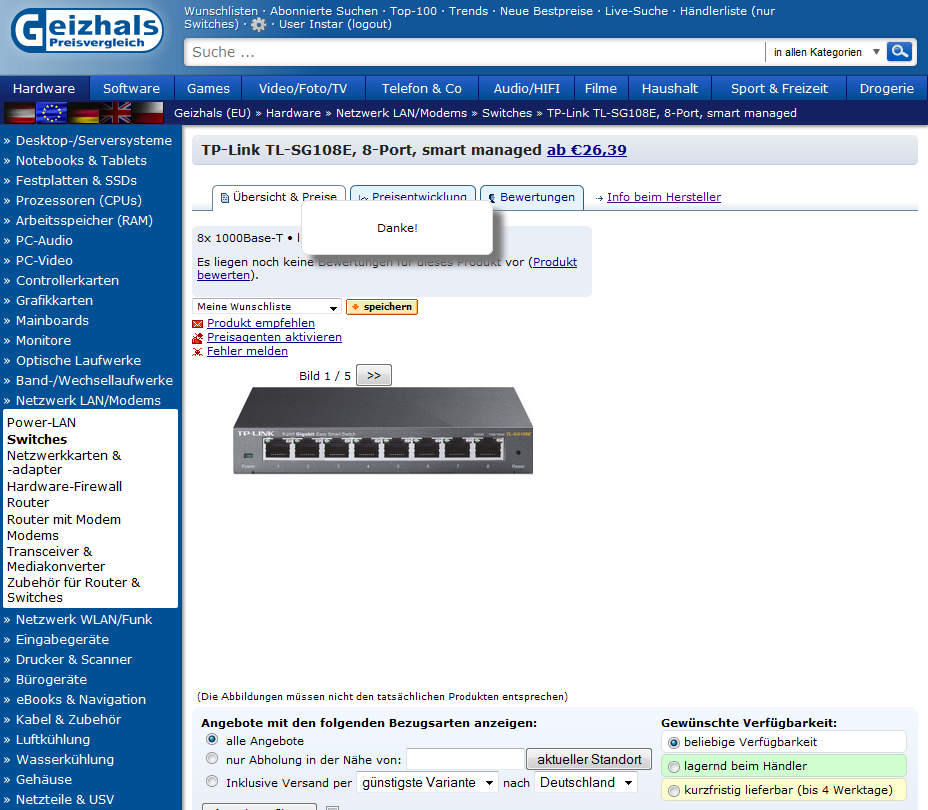
Task: Open Power-LAN subcategory
Action: pos(41,422)
